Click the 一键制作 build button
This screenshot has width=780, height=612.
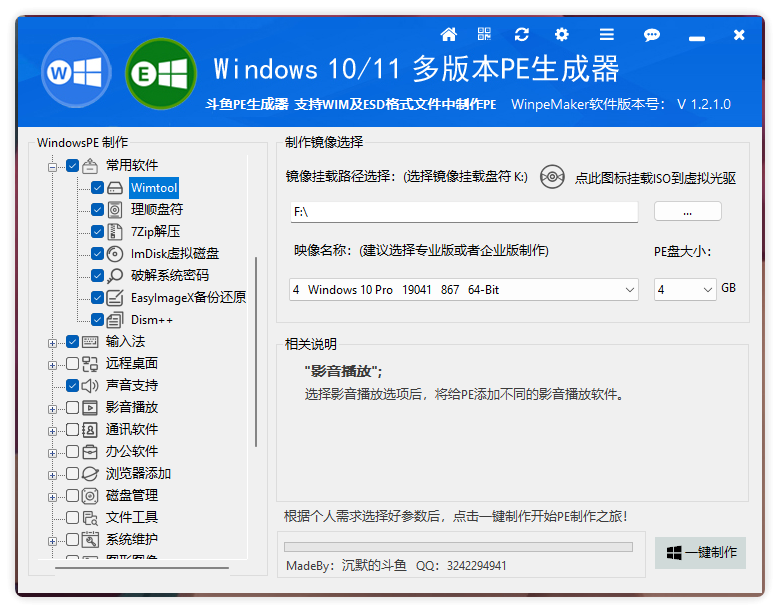point(700,552)
